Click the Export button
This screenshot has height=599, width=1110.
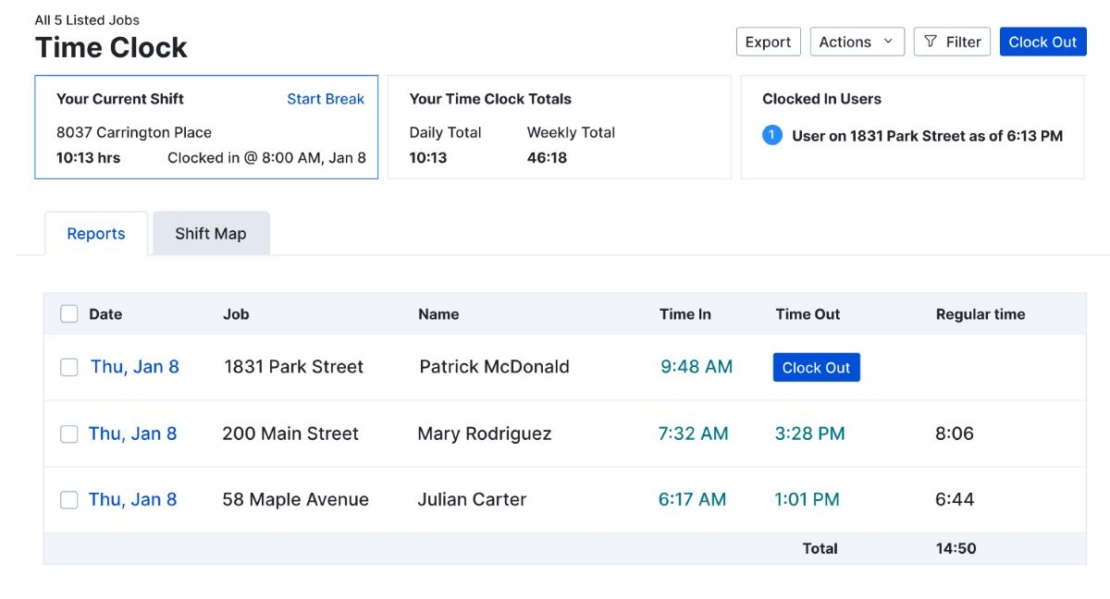click(x=768, y=42)
